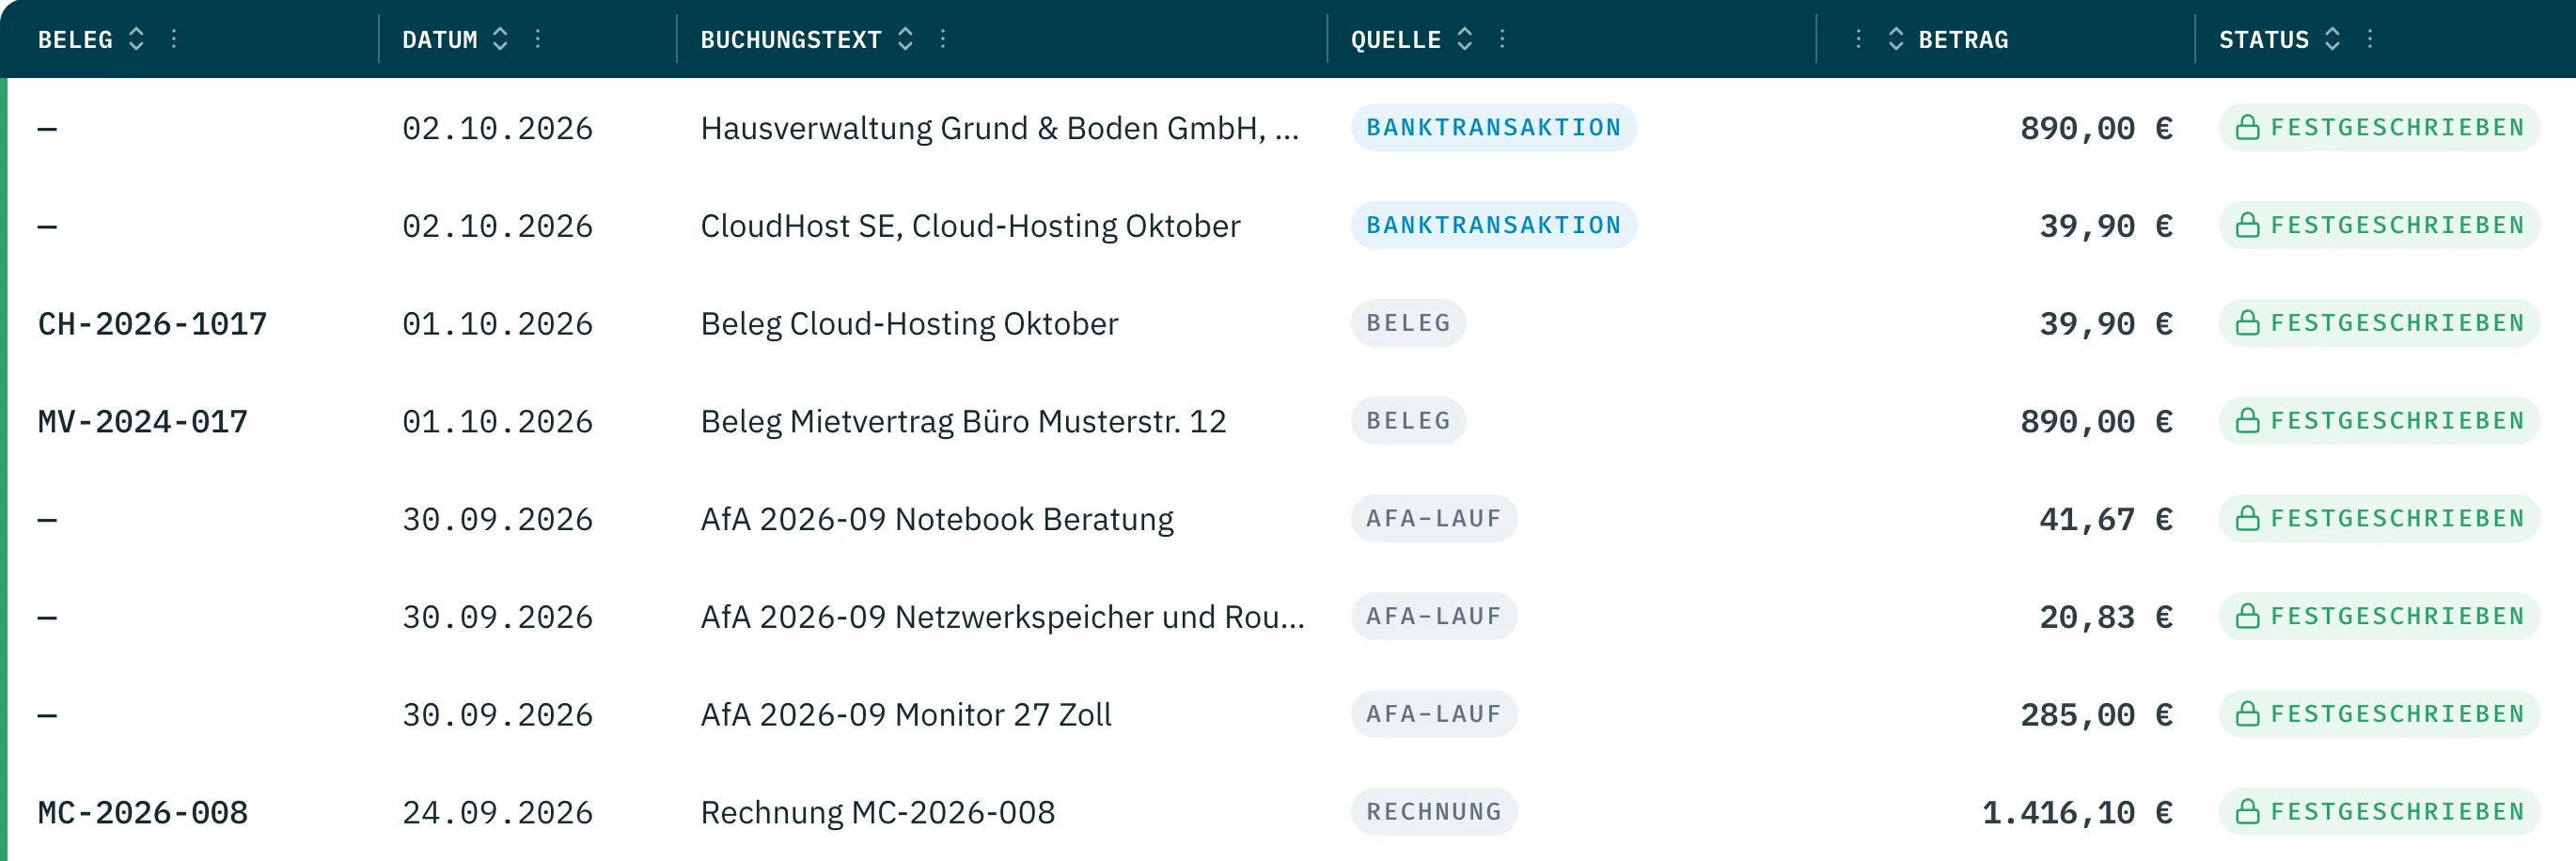
Task: Open the Quelle column options menu
Action: click(1502, 39)
